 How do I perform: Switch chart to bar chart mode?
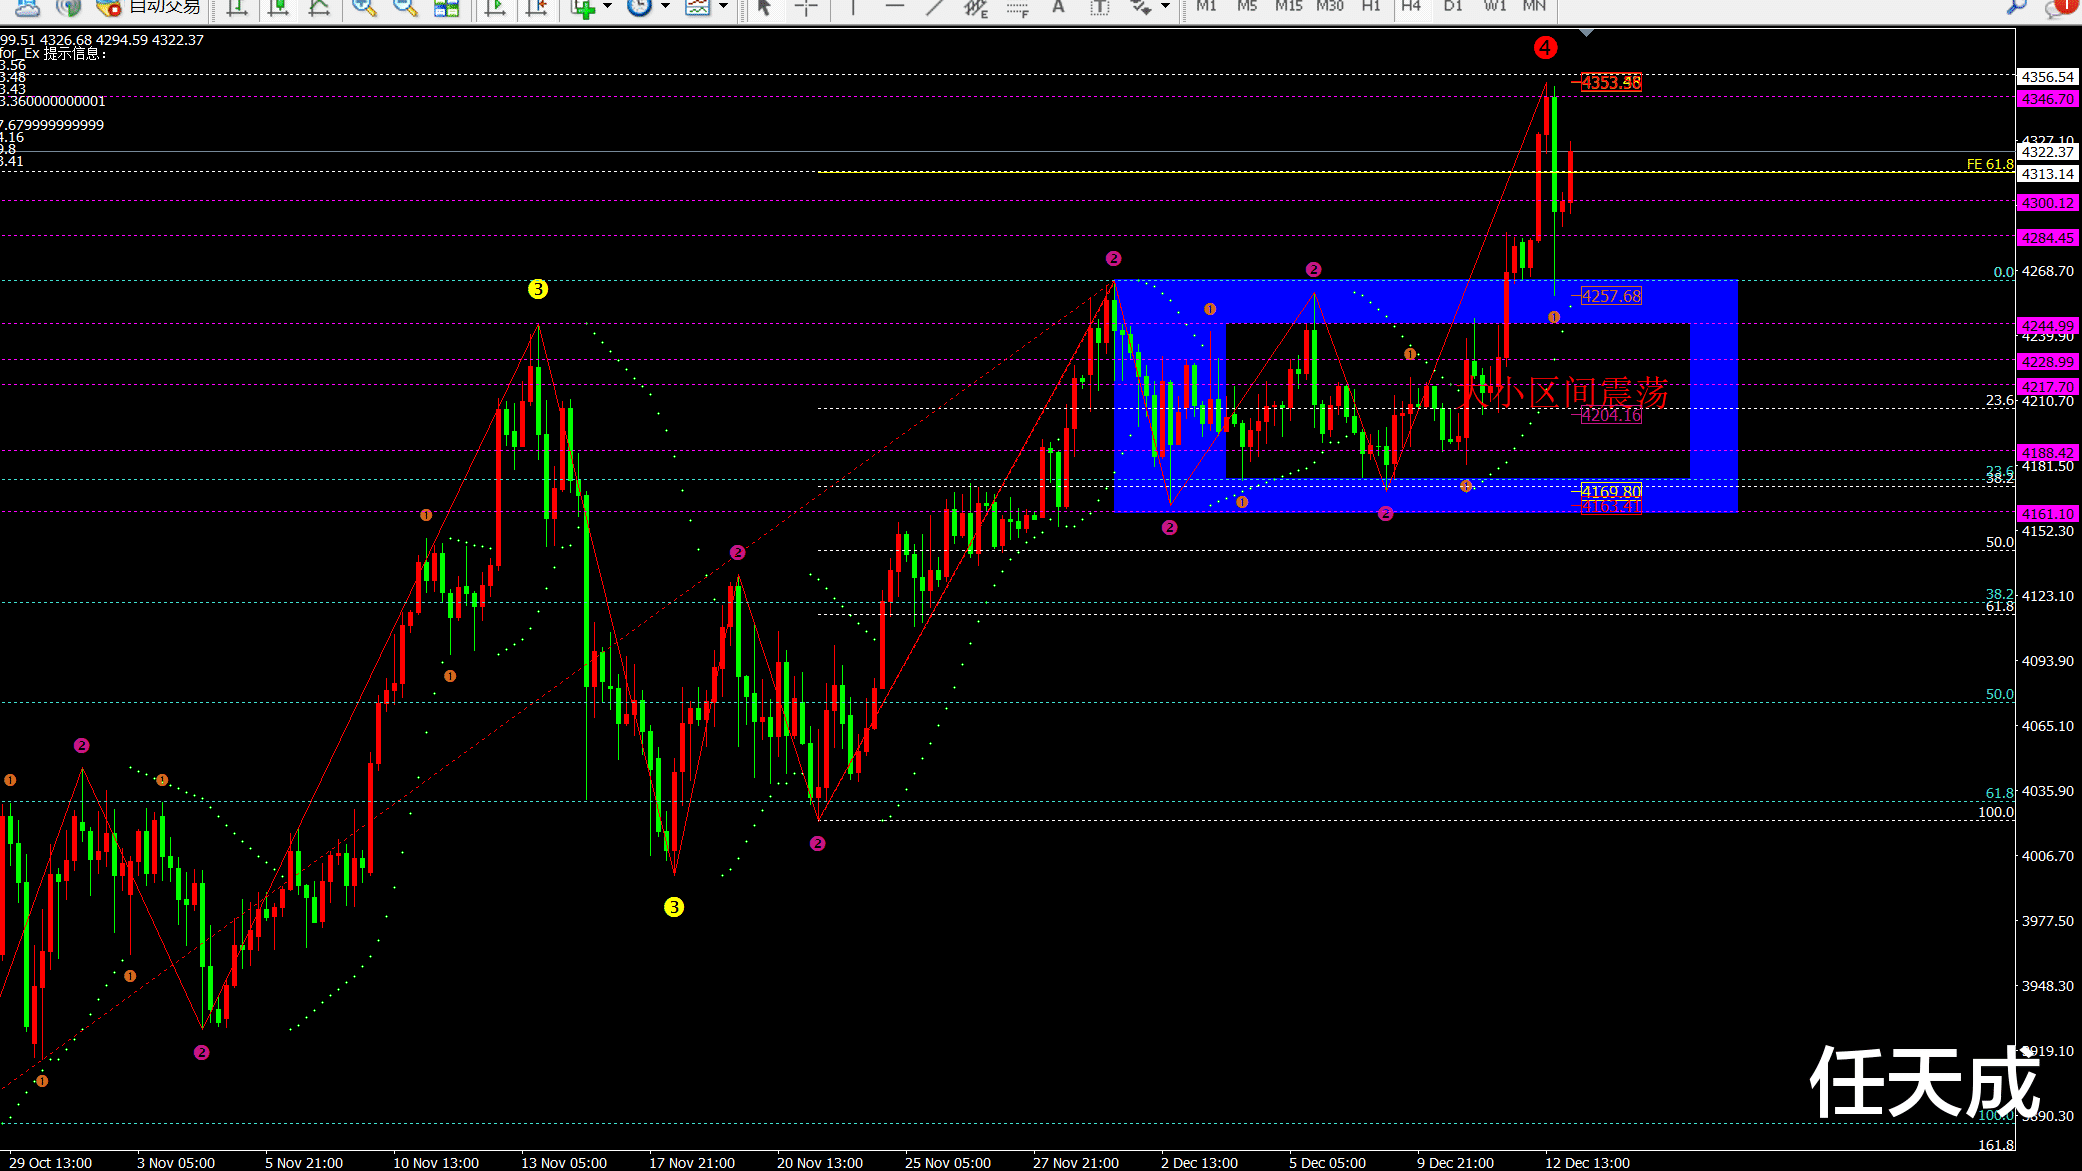click(x=237, y=7)
